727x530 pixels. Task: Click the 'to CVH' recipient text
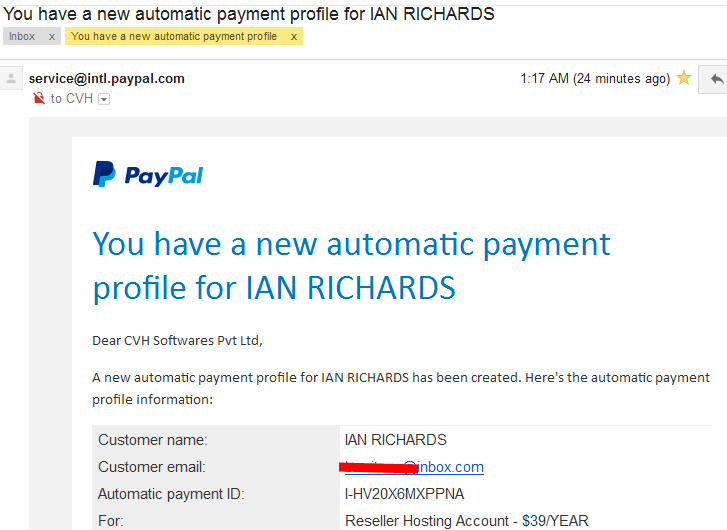[72, 98]
